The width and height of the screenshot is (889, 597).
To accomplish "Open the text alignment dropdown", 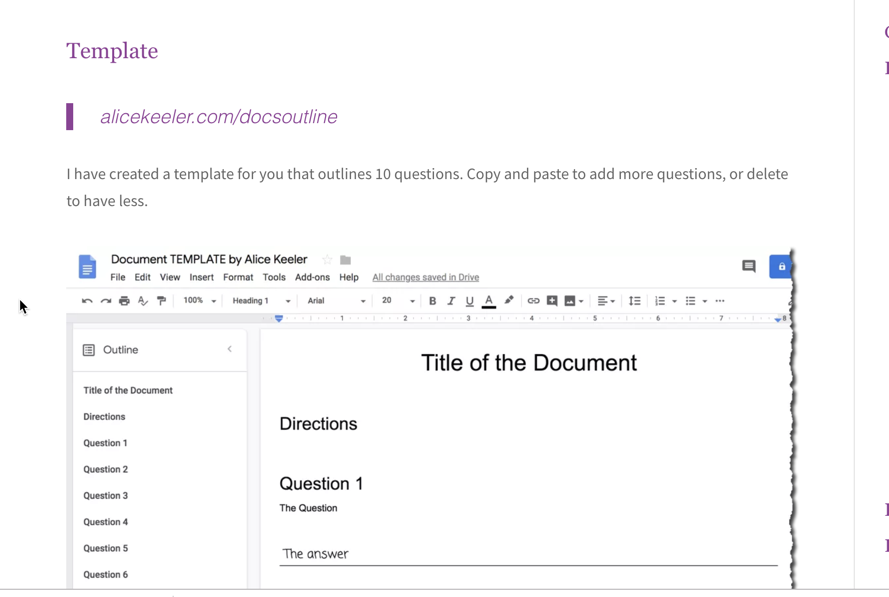I will [x=606, y=301].
